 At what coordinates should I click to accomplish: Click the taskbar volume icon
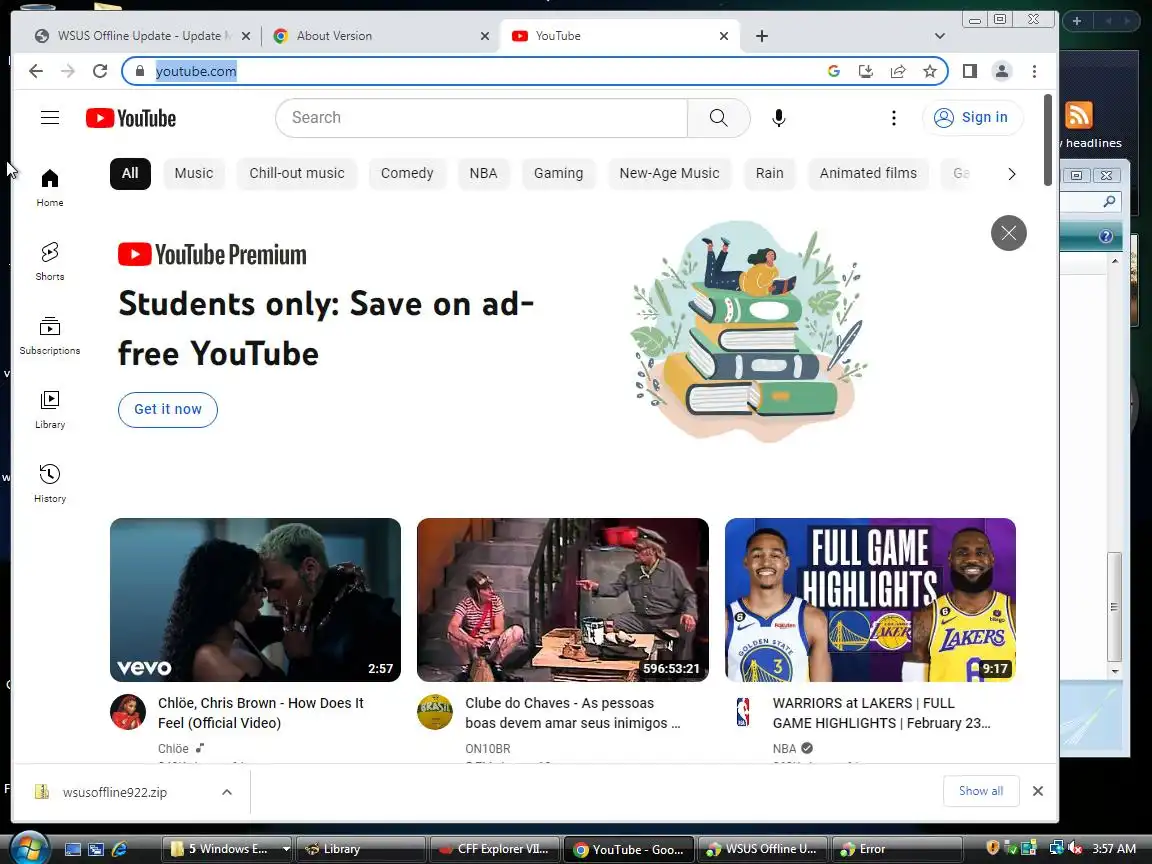pos(1074,849)
